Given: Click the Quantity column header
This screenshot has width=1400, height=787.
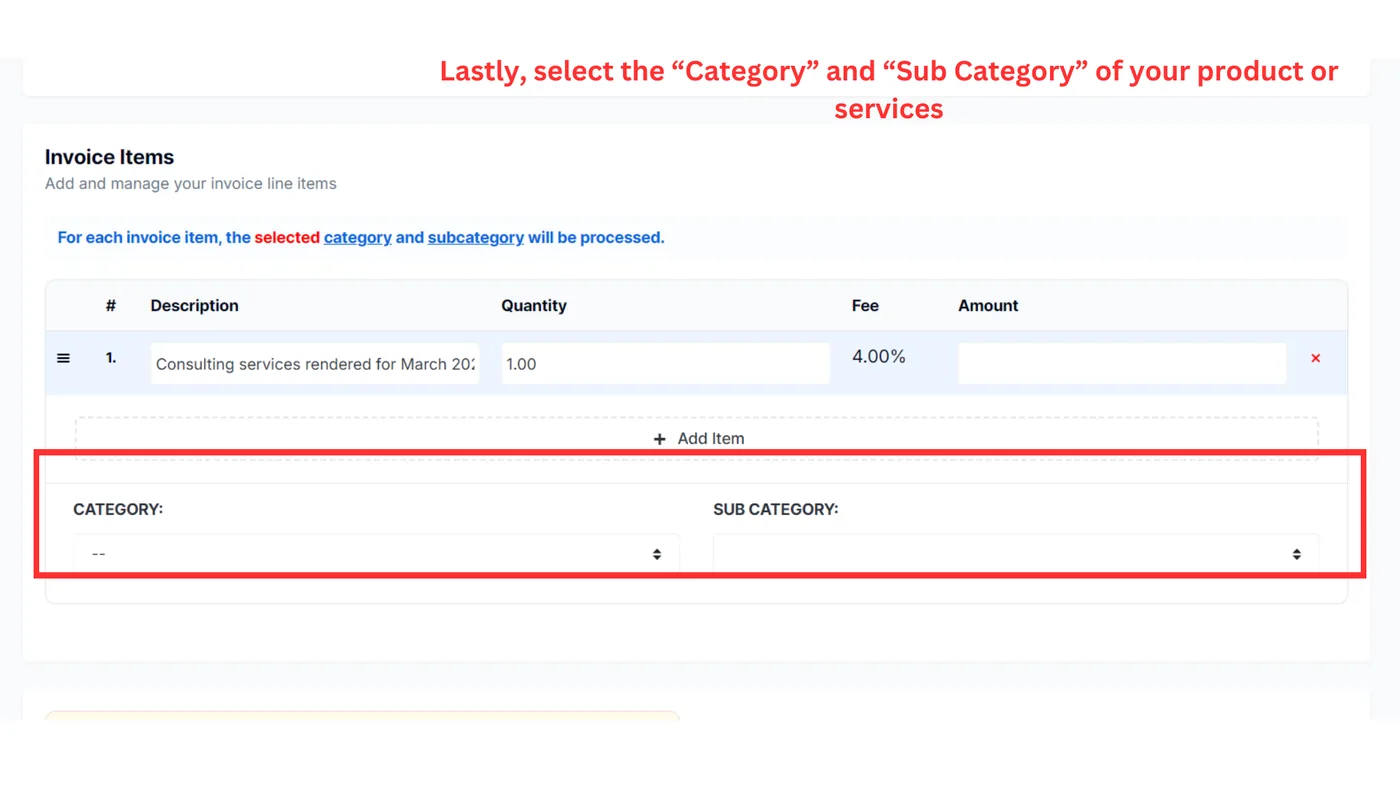Looking at the screenshot, I should [x=534, y=306].
